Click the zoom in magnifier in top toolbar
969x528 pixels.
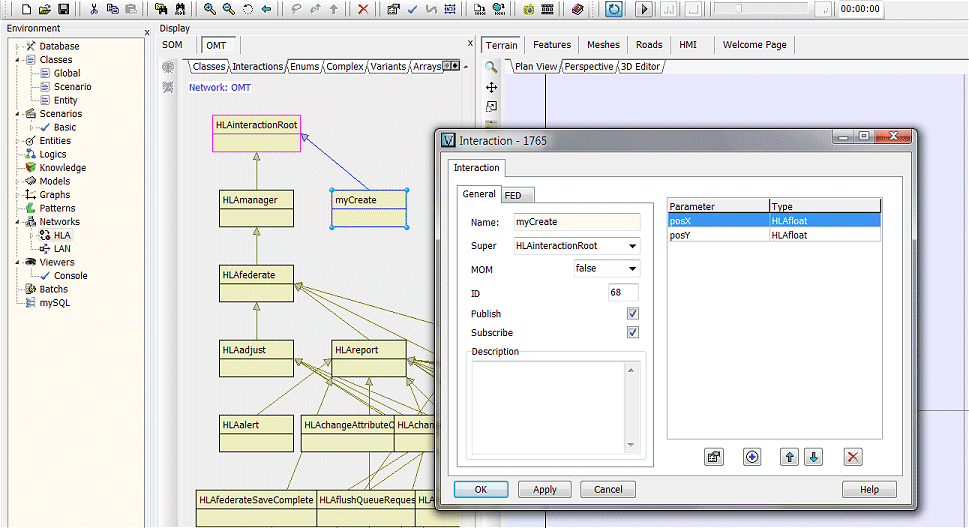coord(210,9)
